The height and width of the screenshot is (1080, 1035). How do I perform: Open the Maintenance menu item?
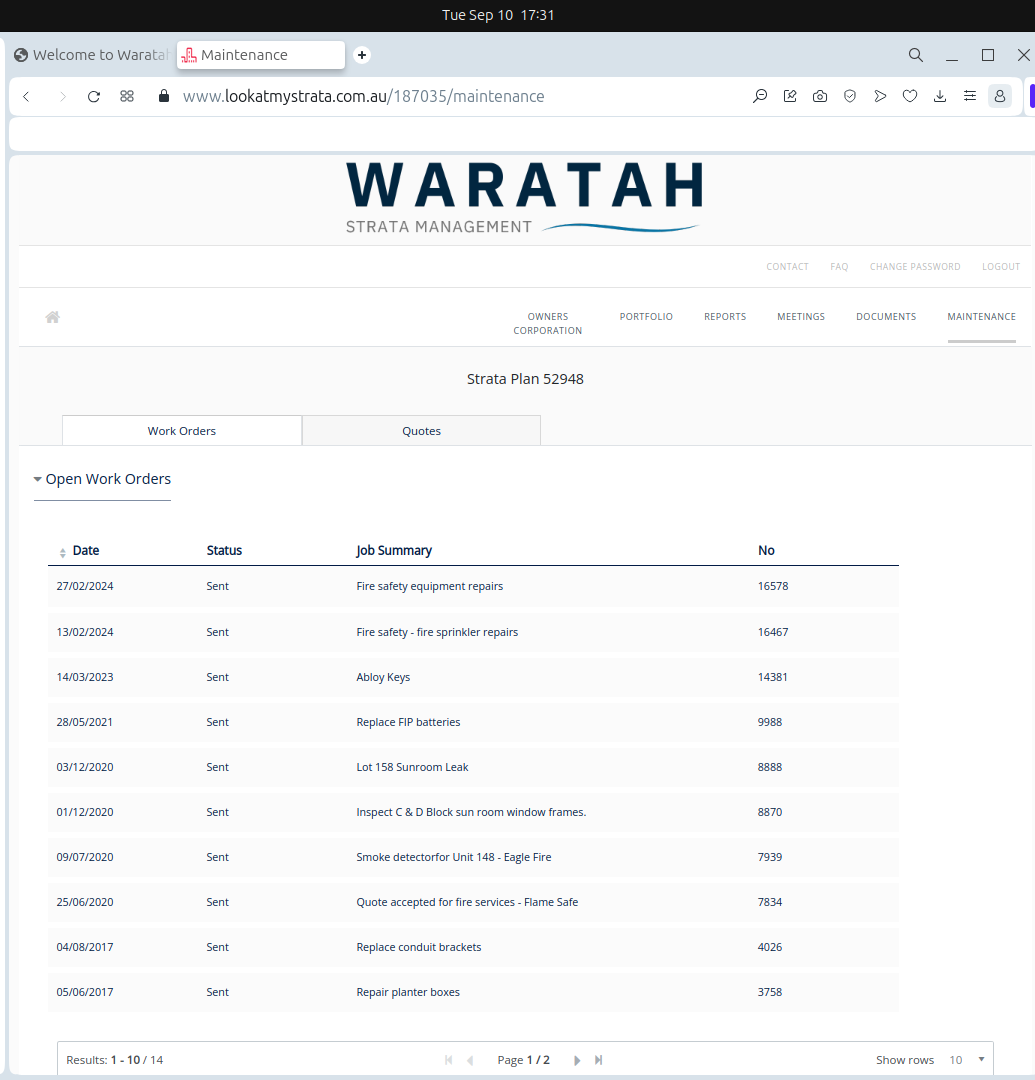click(981, 317)
